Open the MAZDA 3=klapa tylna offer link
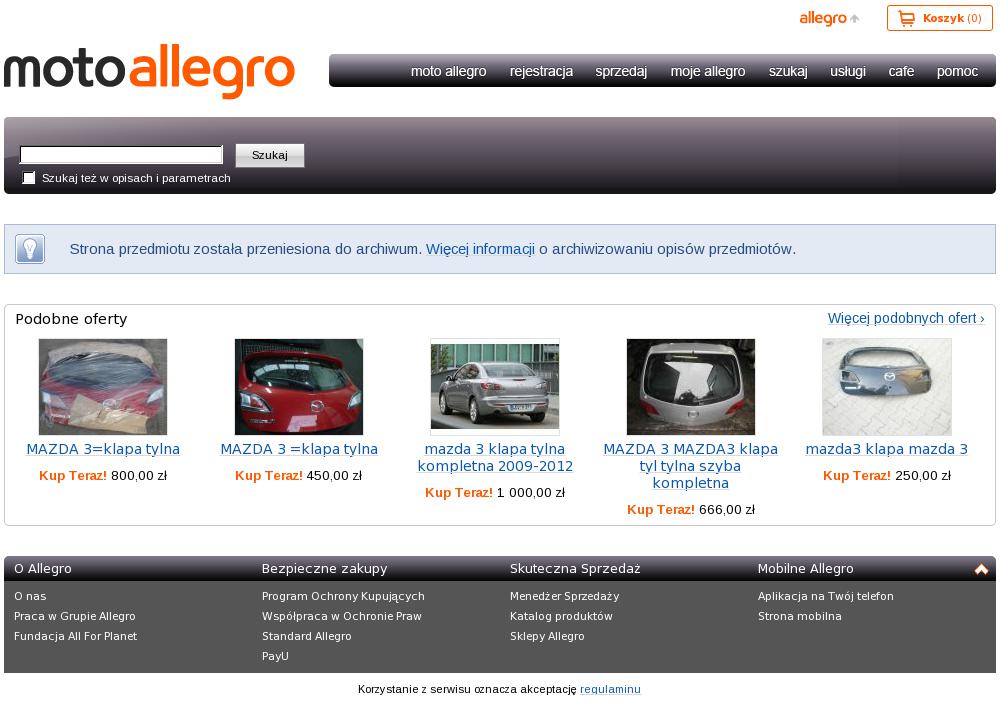Viewport: 1000px width, 709px height. (103, 449)
